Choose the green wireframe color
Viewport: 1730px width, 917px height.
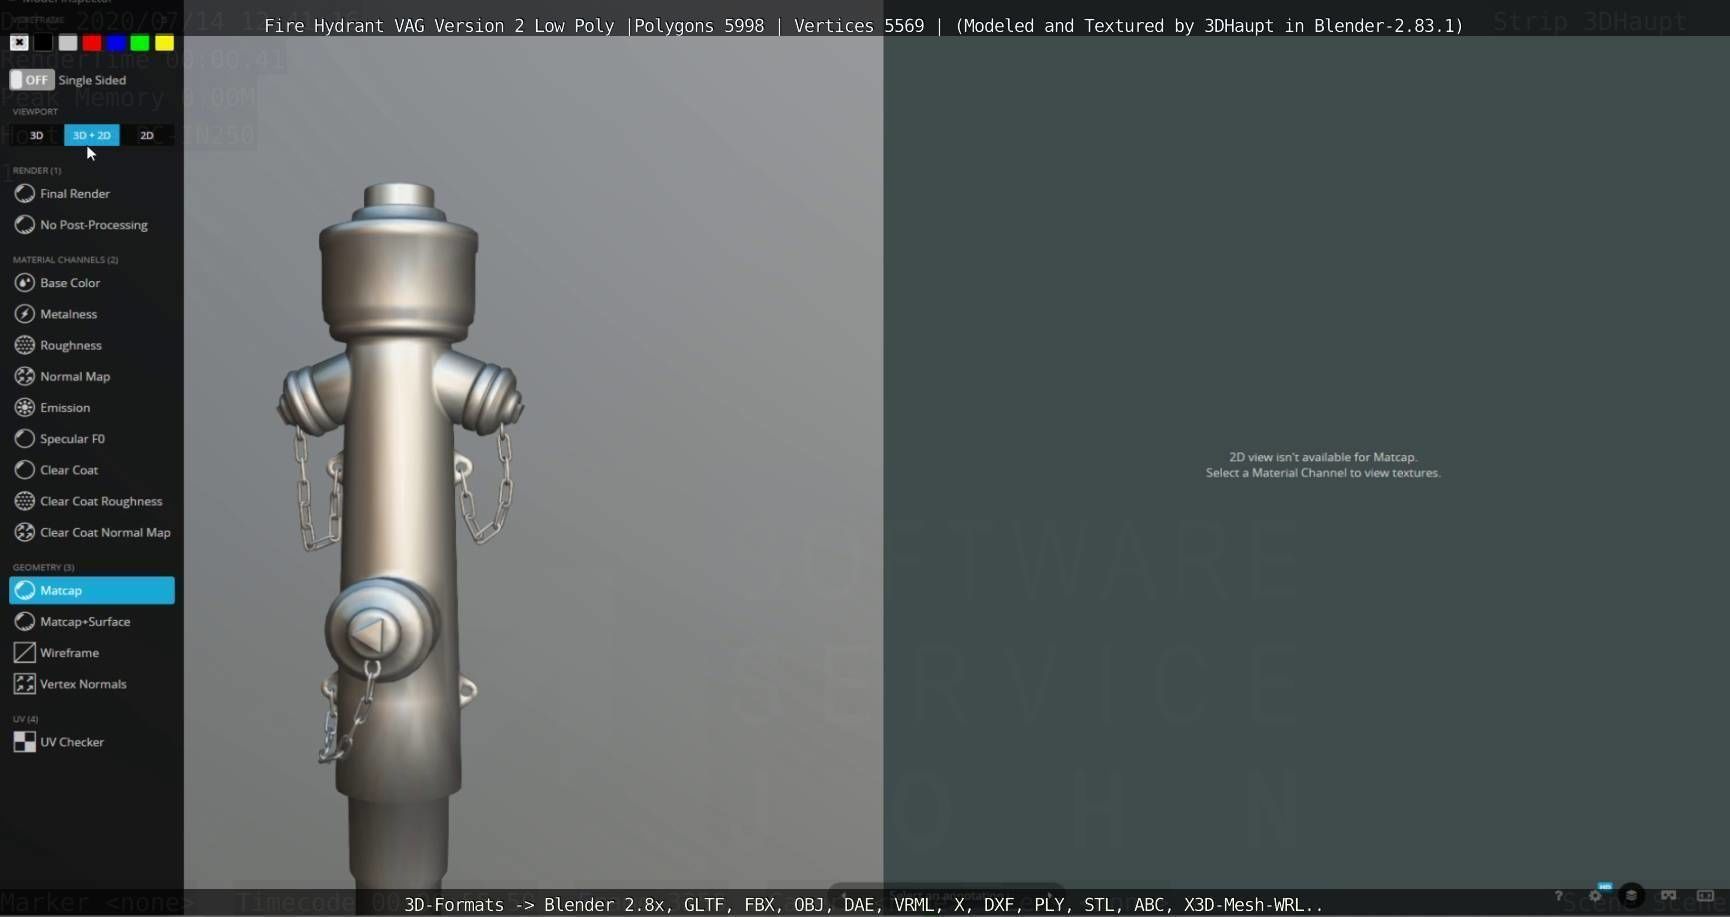[x=140, y=42]
